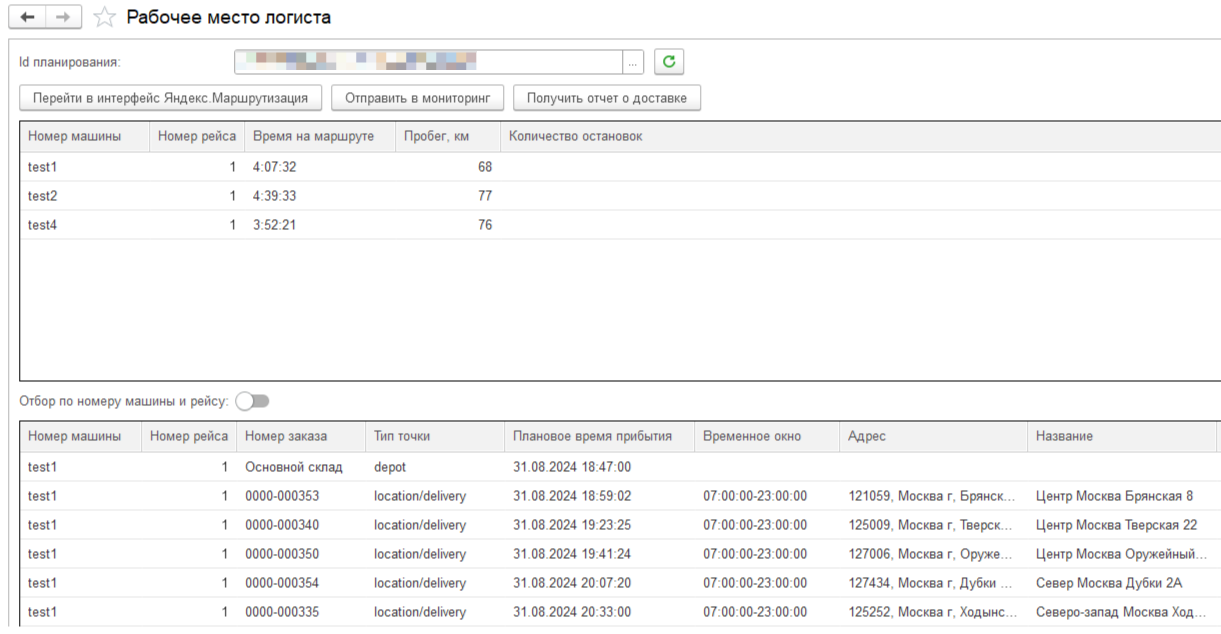Toggle filter by vehicle and trip number
1221x634 pixels.
point(253,401)
